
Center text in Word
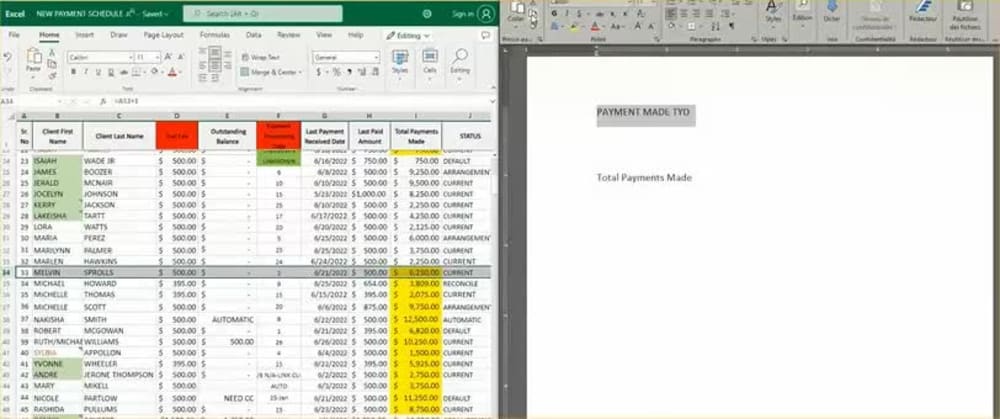[x=684, y=14]
